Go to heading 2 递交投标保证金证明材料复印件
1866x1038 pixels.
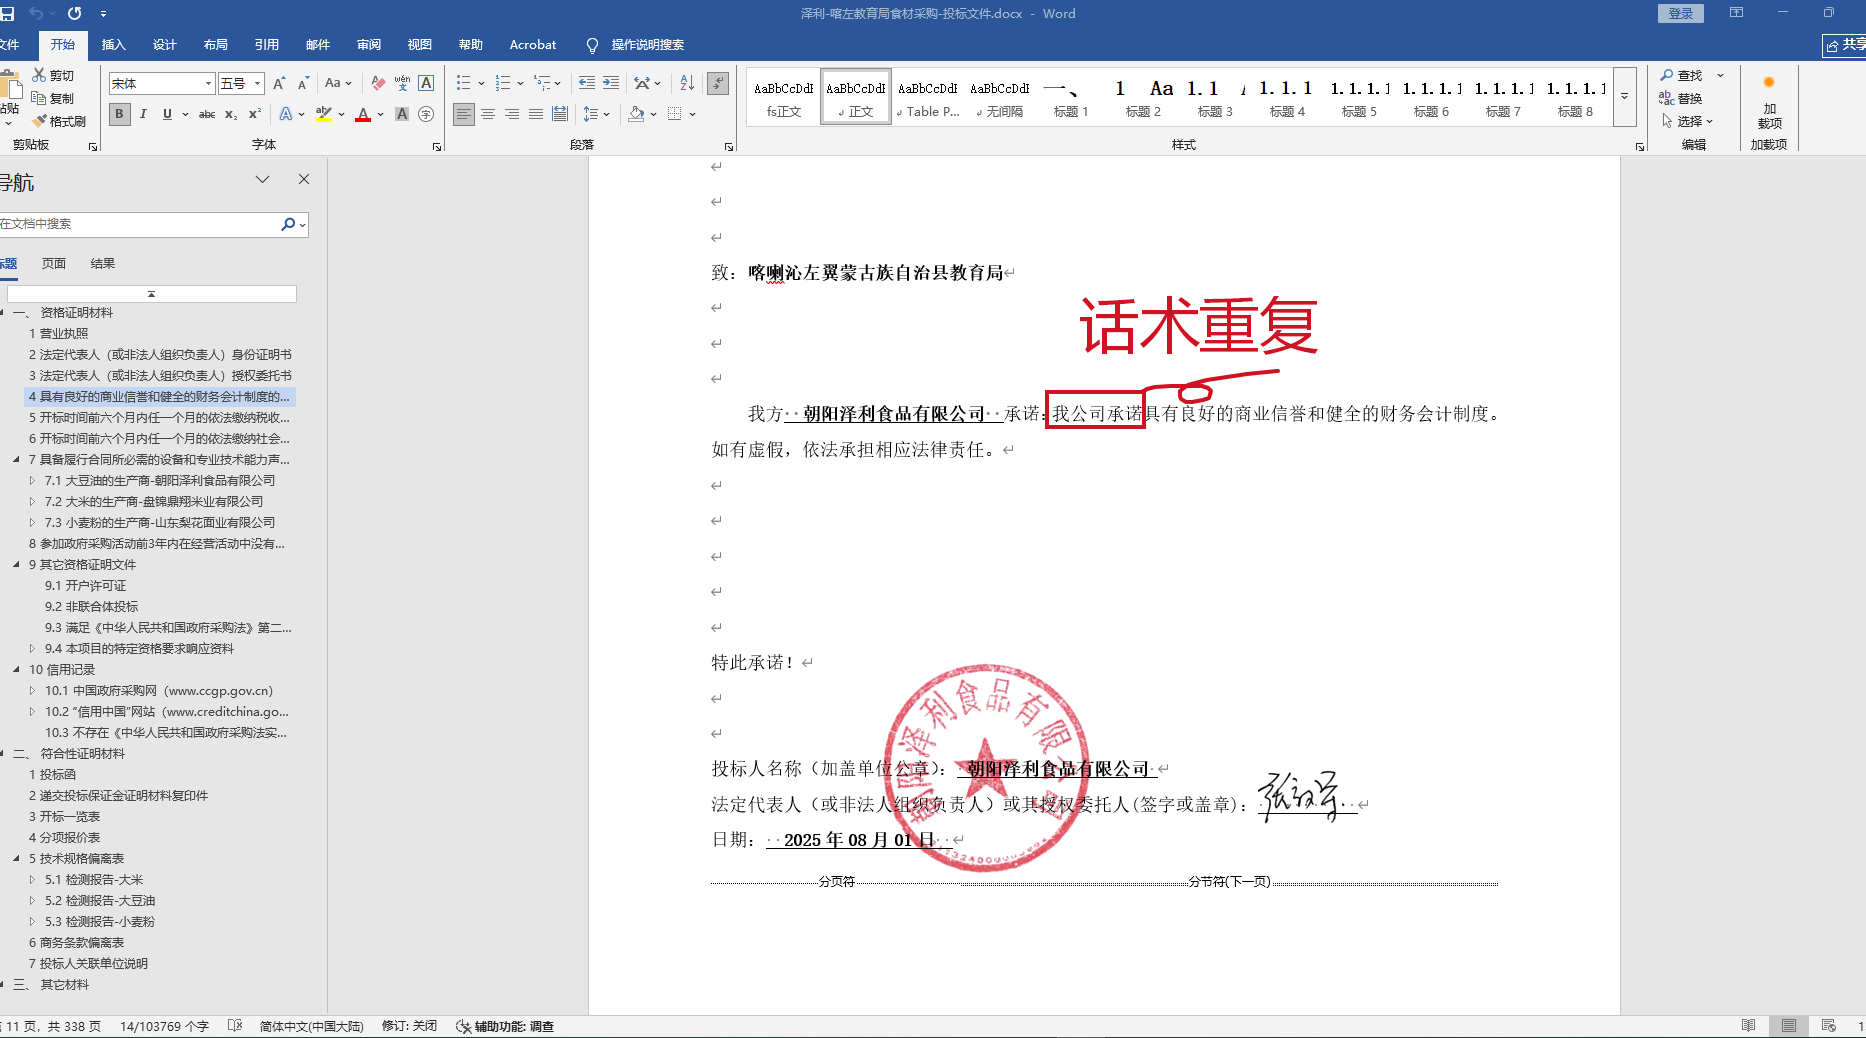coord(118,796)
